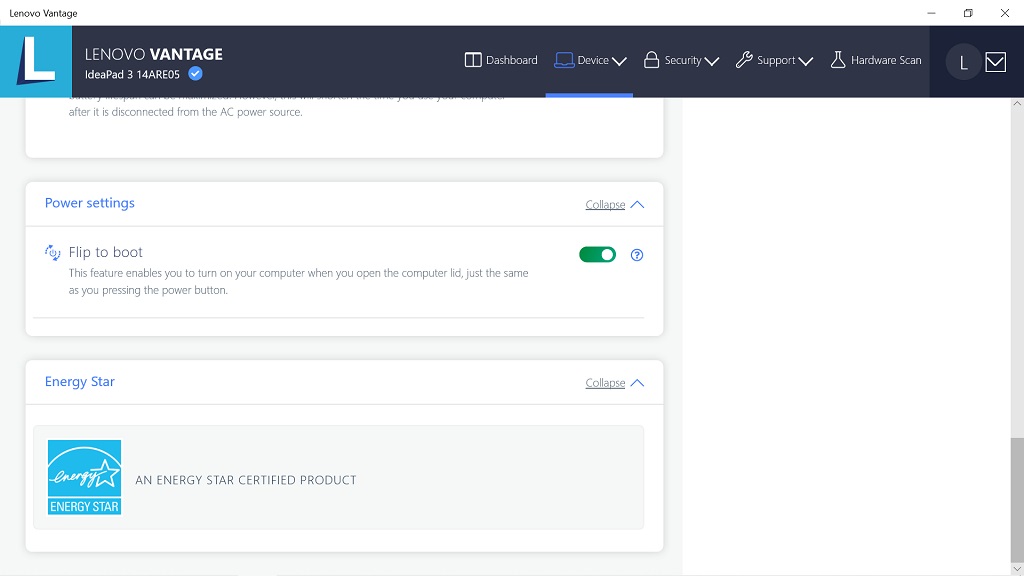Collapse the Power settings section
This screenshot has height=576, width=1024.
(x=605, y=204)
